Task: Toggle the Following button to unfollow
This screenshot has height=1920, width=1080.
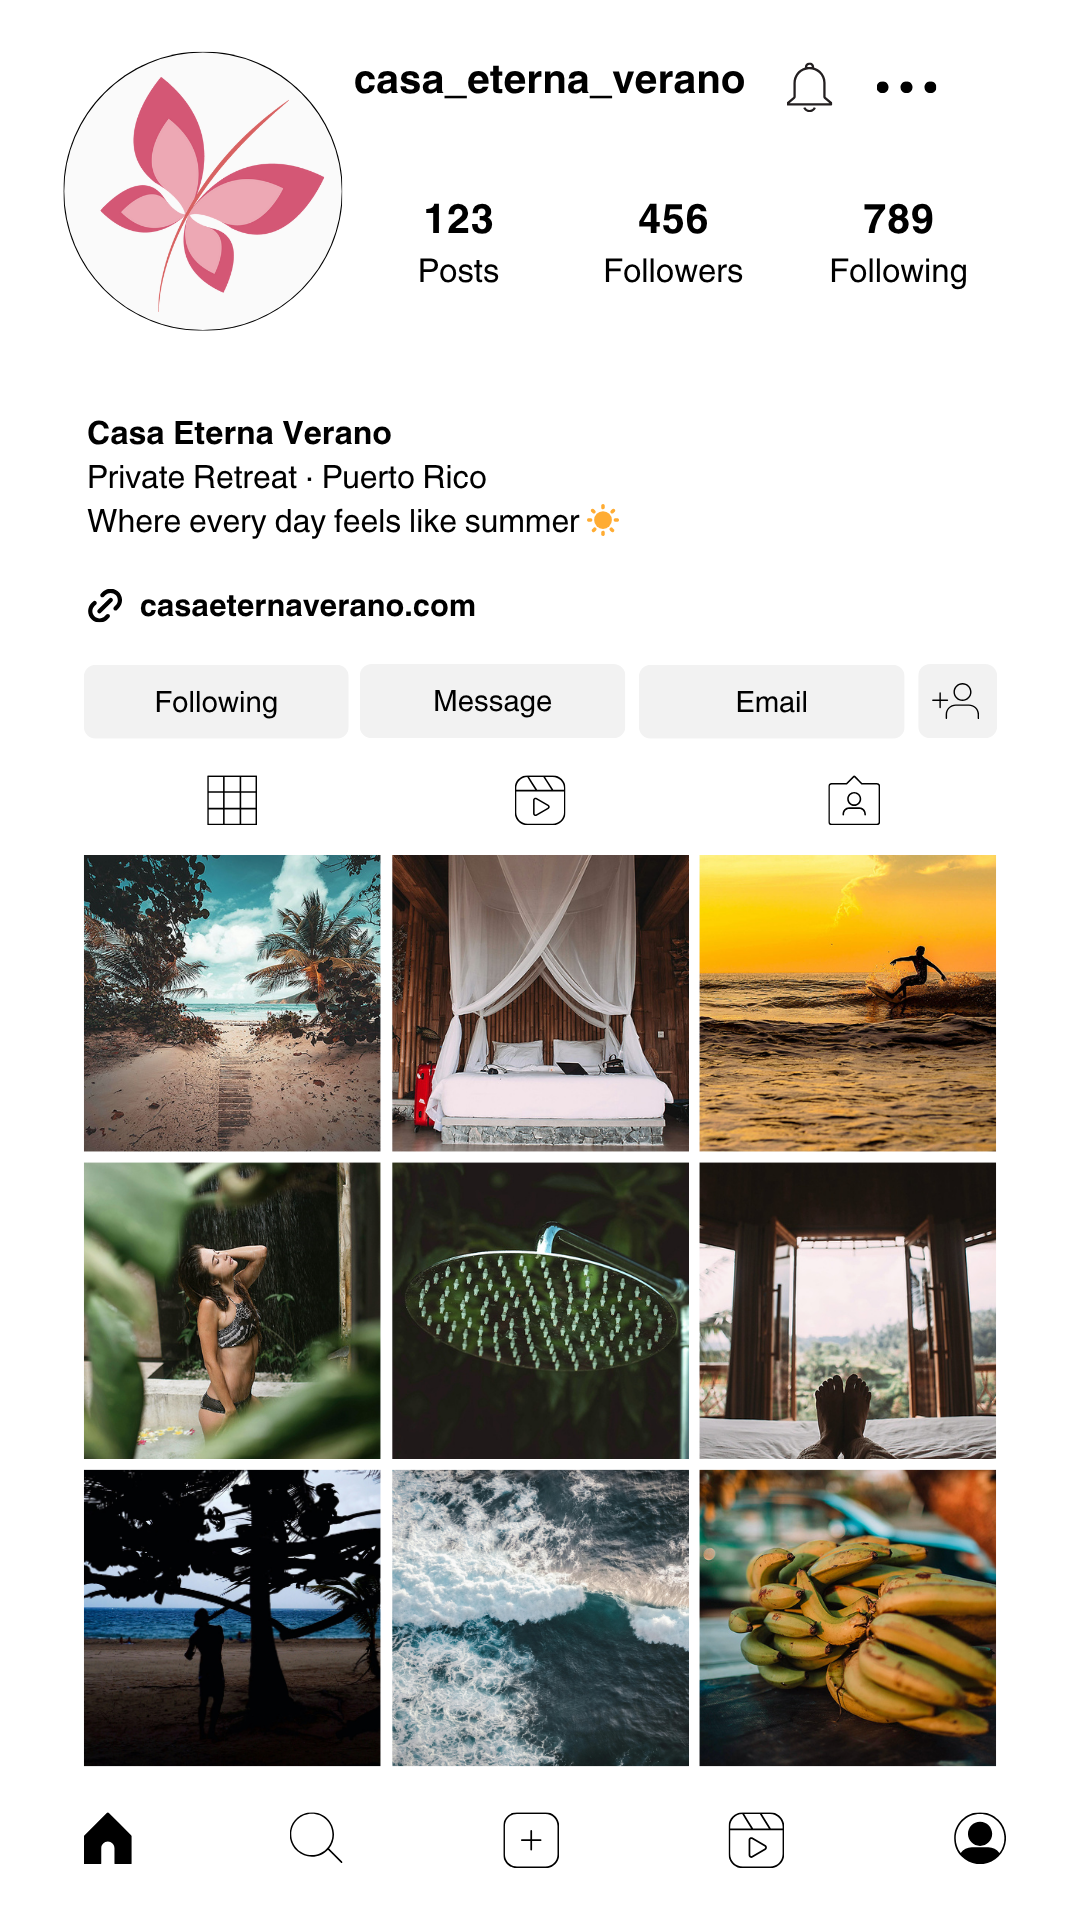Action: pyautogui.click(x=216, y=702)
